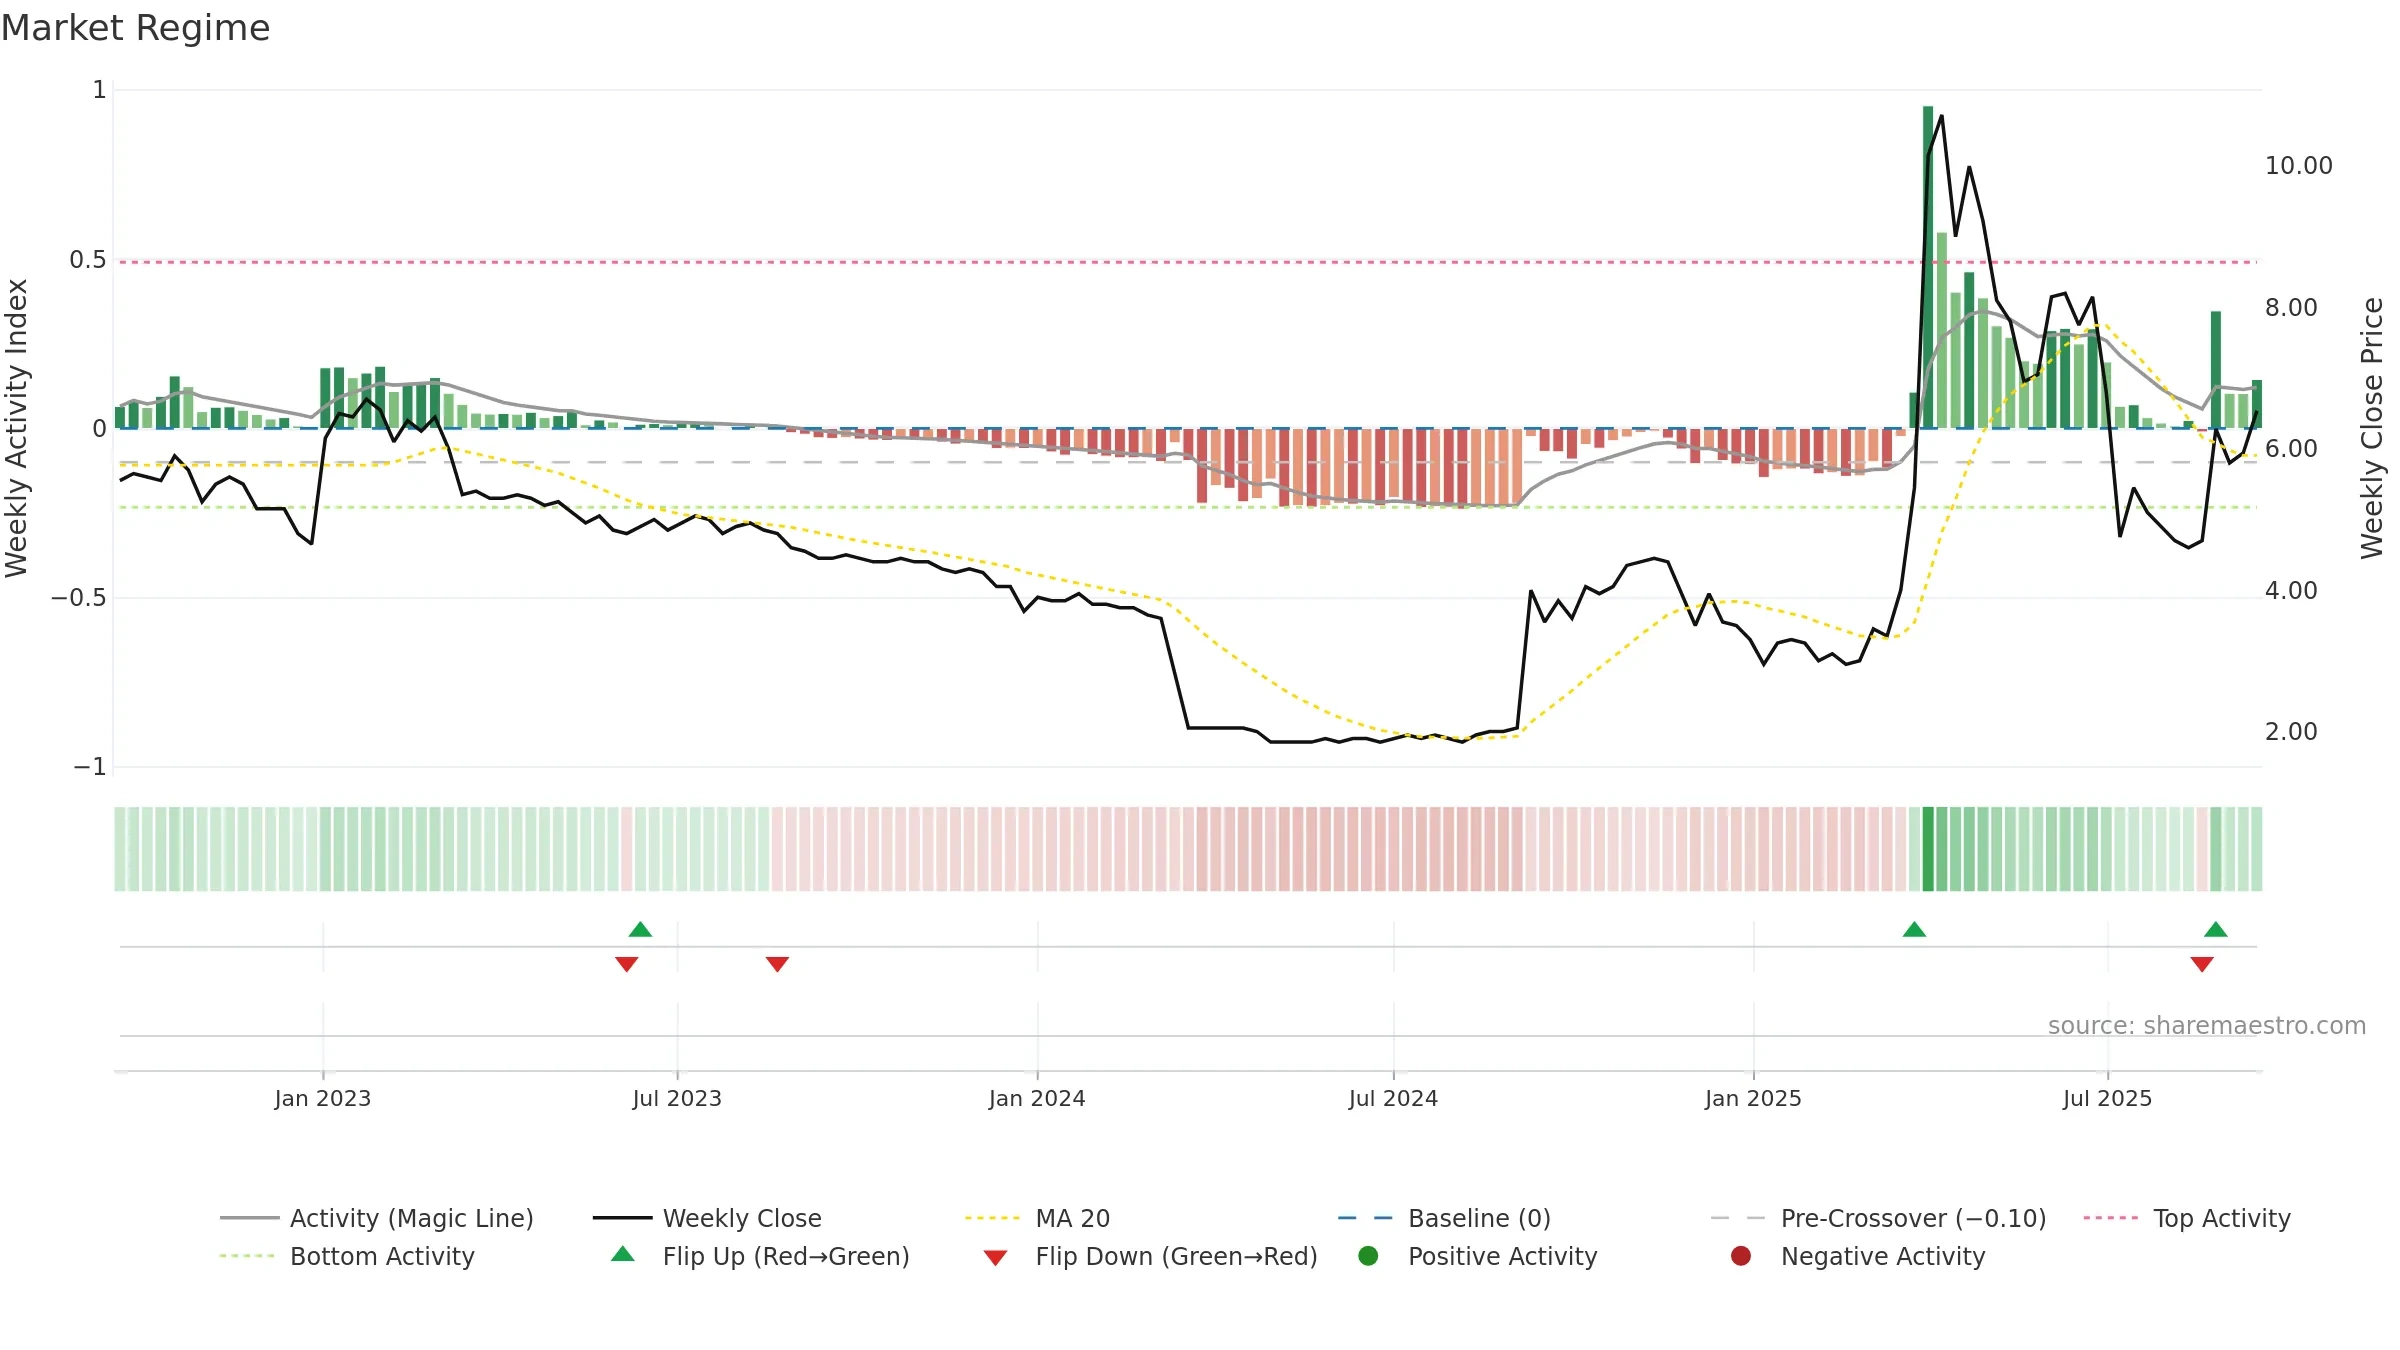
Task: Toggle Bottom Activity legend entry
Action: pyautogui.click(x=347, y=1256)
